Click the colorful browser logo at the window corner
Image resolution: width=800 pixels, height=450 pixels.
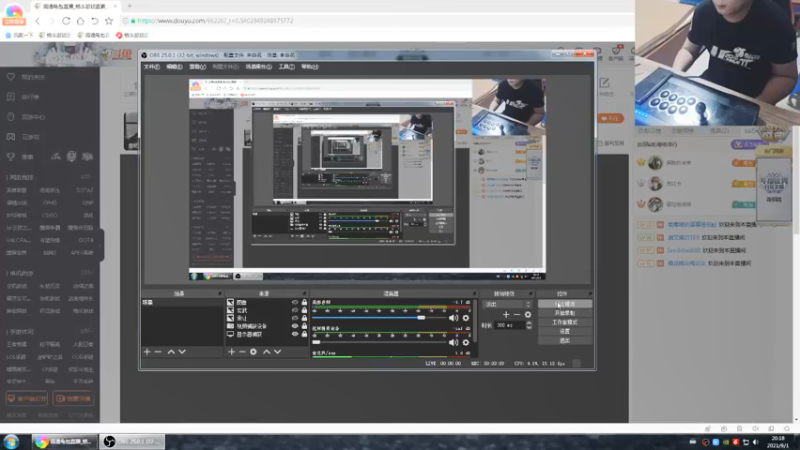14,13
